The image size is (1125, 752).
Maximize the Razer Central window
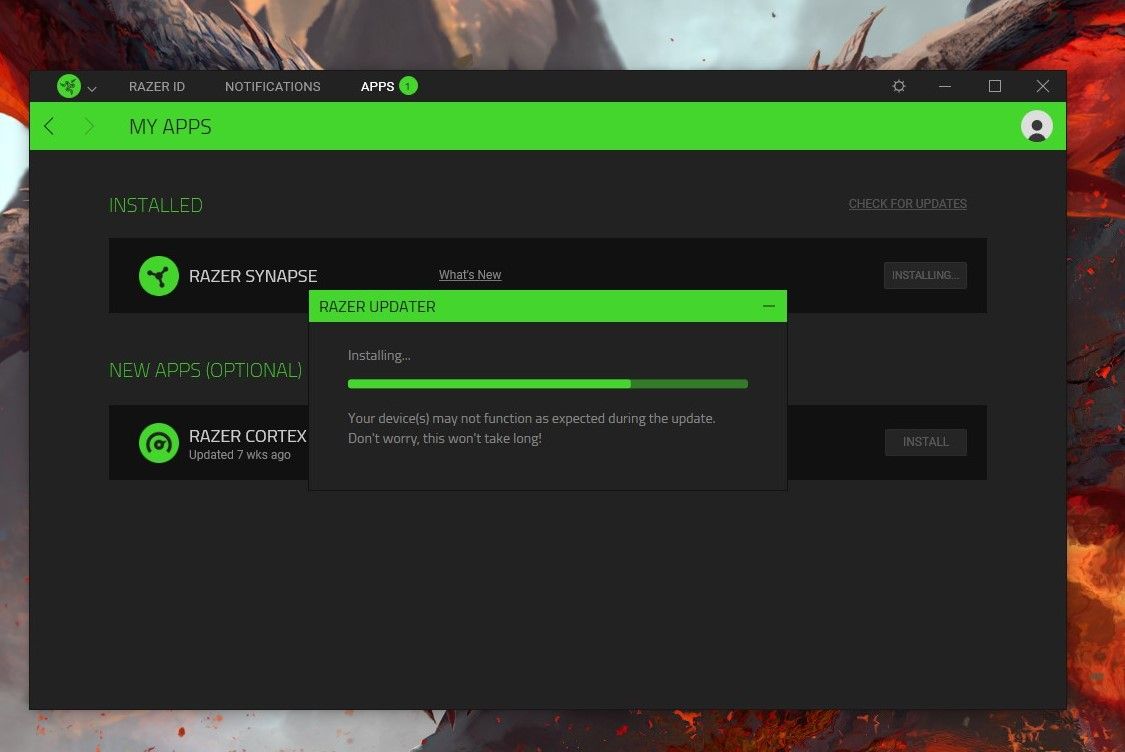[x=994, y=86]
